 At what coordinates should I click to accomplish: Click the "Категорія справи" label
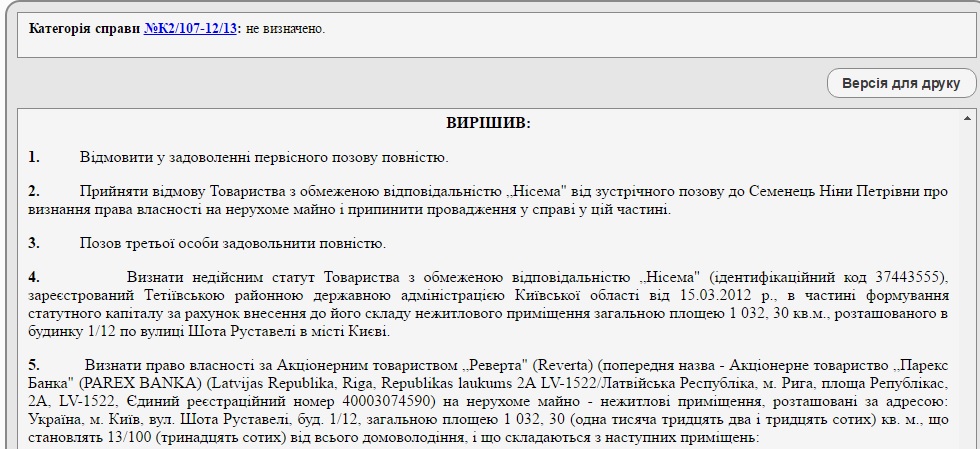(x=85, y=28)
